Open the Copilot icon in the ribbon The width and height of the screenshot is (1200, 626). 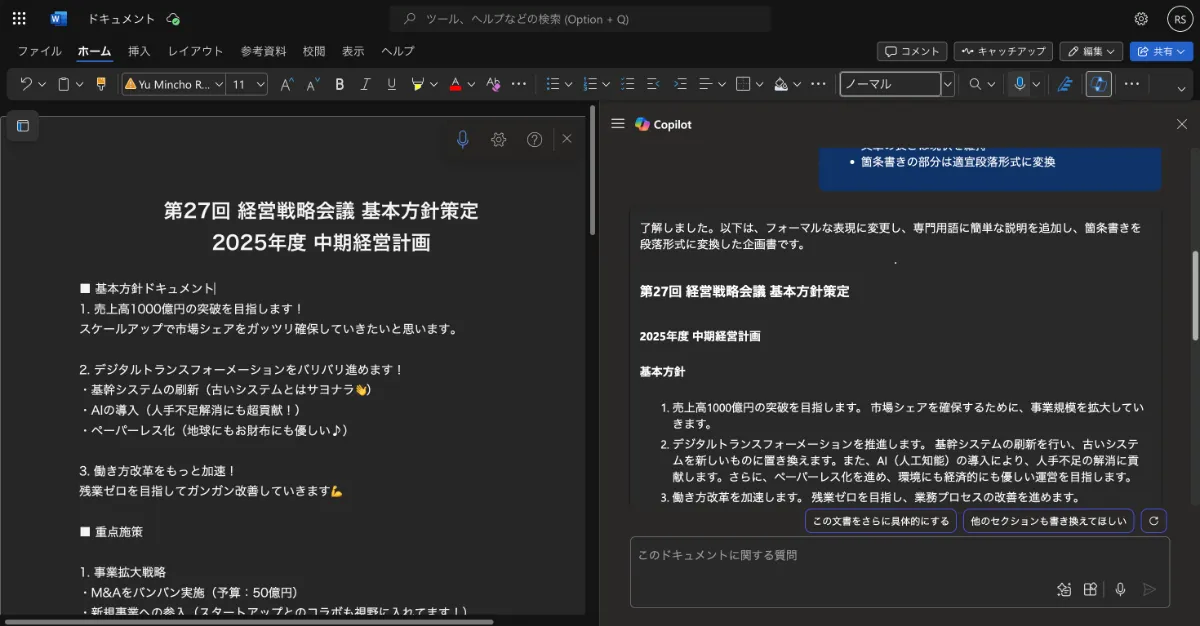pos(1098,84)
